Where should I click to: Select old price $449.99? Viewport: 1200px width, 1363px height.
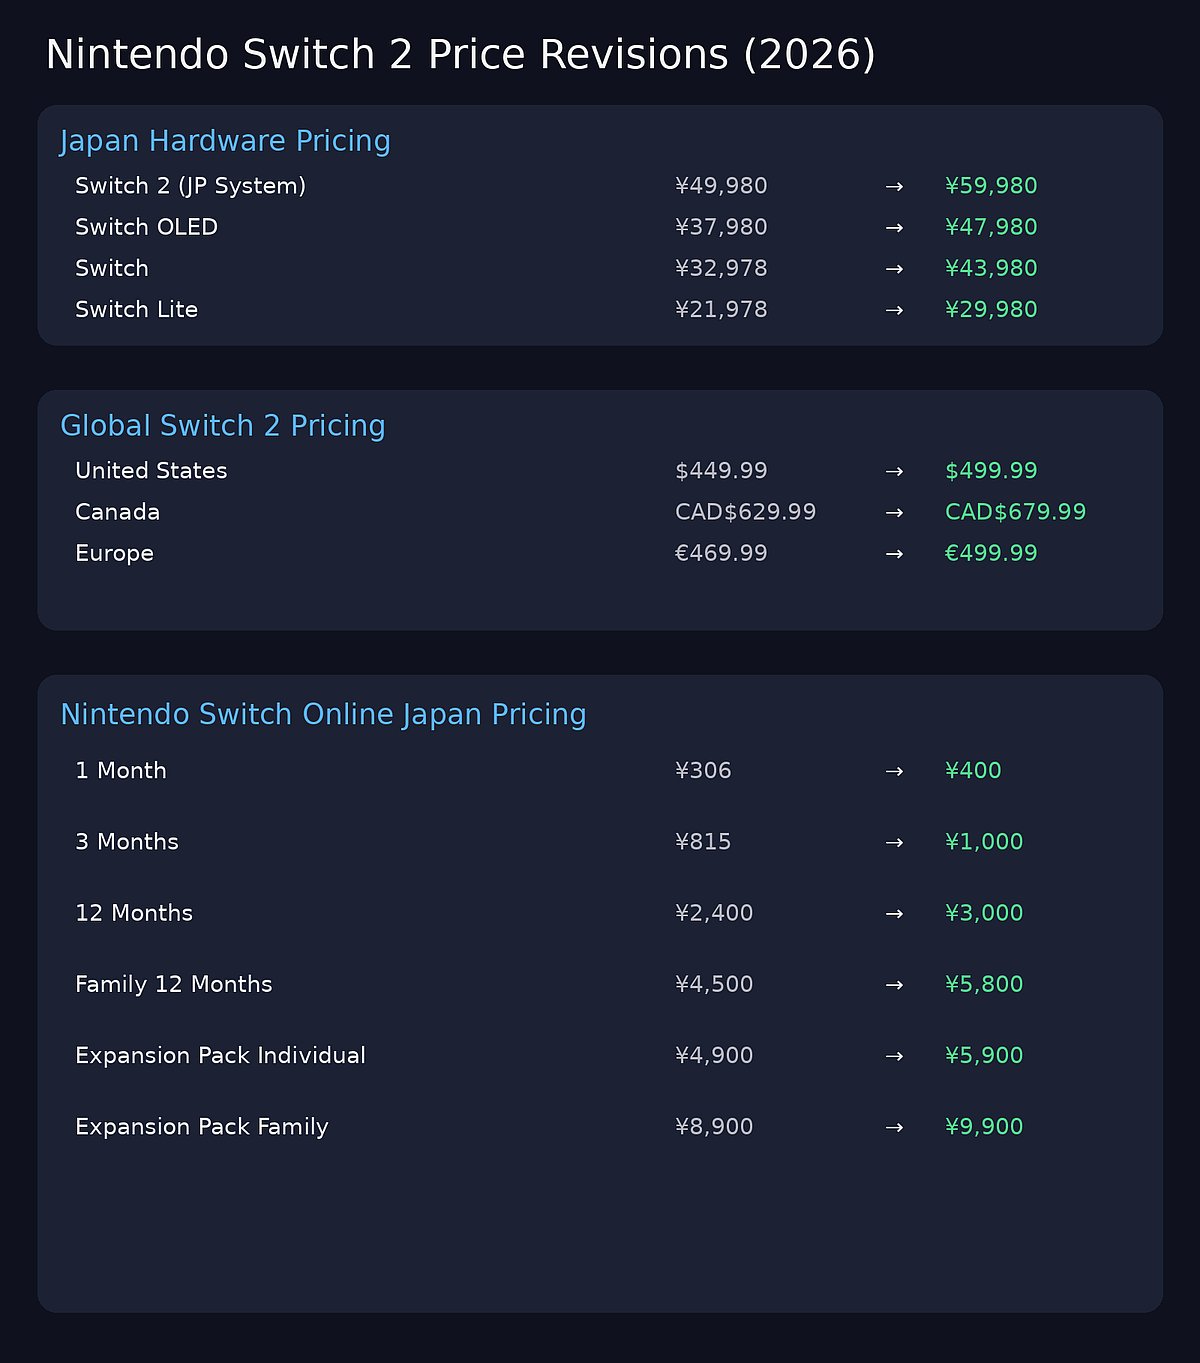coord(721,470)
